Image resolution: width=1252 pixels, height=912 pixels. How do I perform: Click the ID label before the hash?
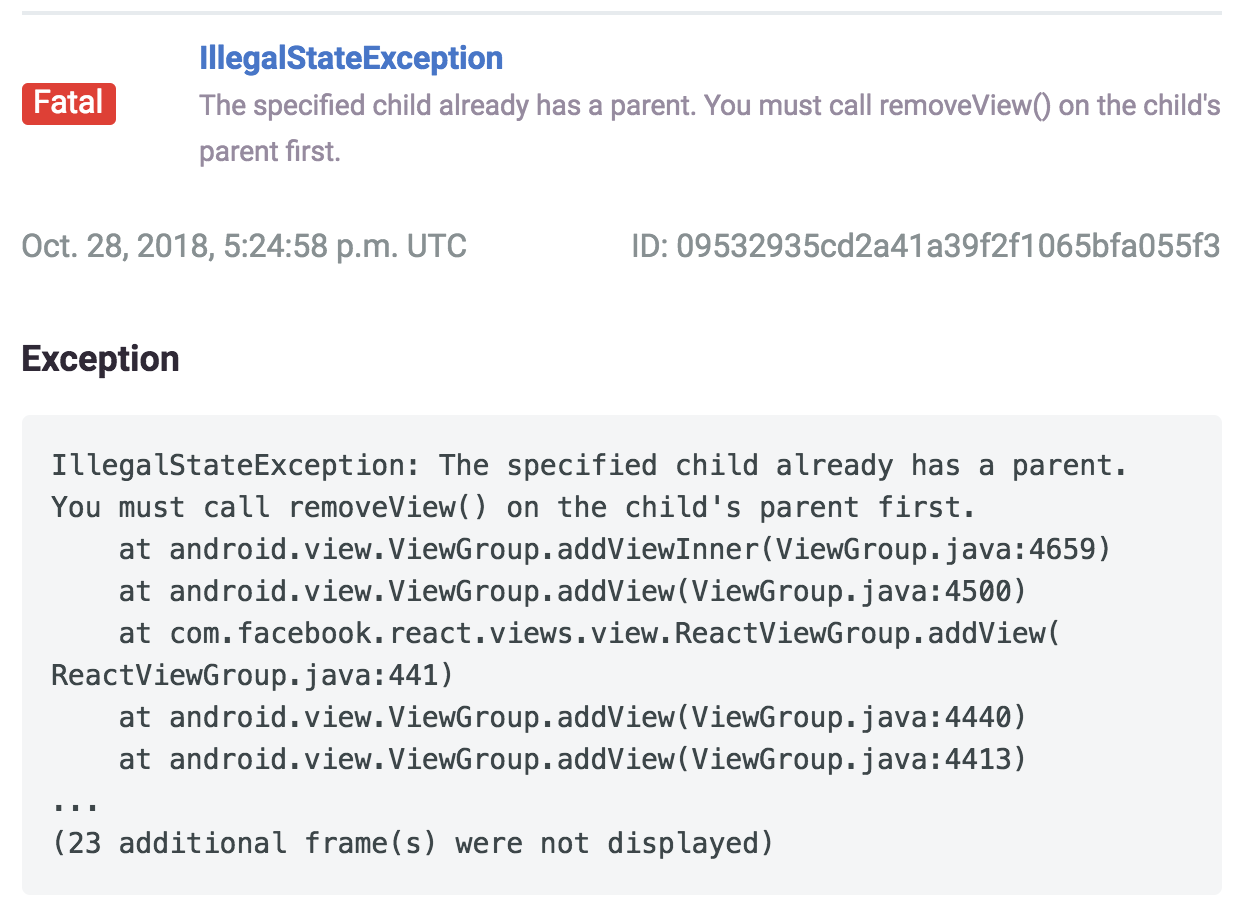click(647, 245)
